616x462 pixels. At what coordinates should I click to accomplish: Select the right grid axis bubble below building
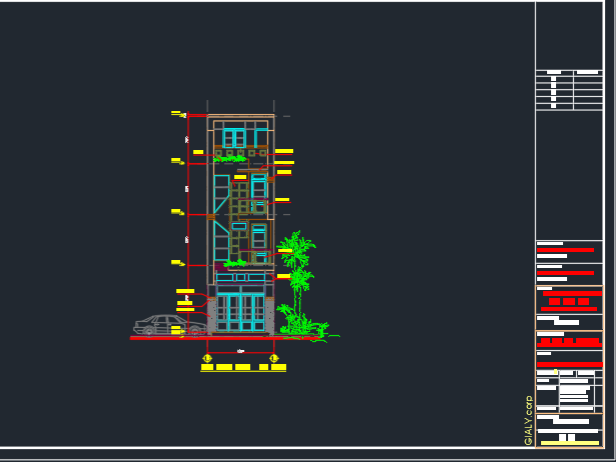pos(274,357)
